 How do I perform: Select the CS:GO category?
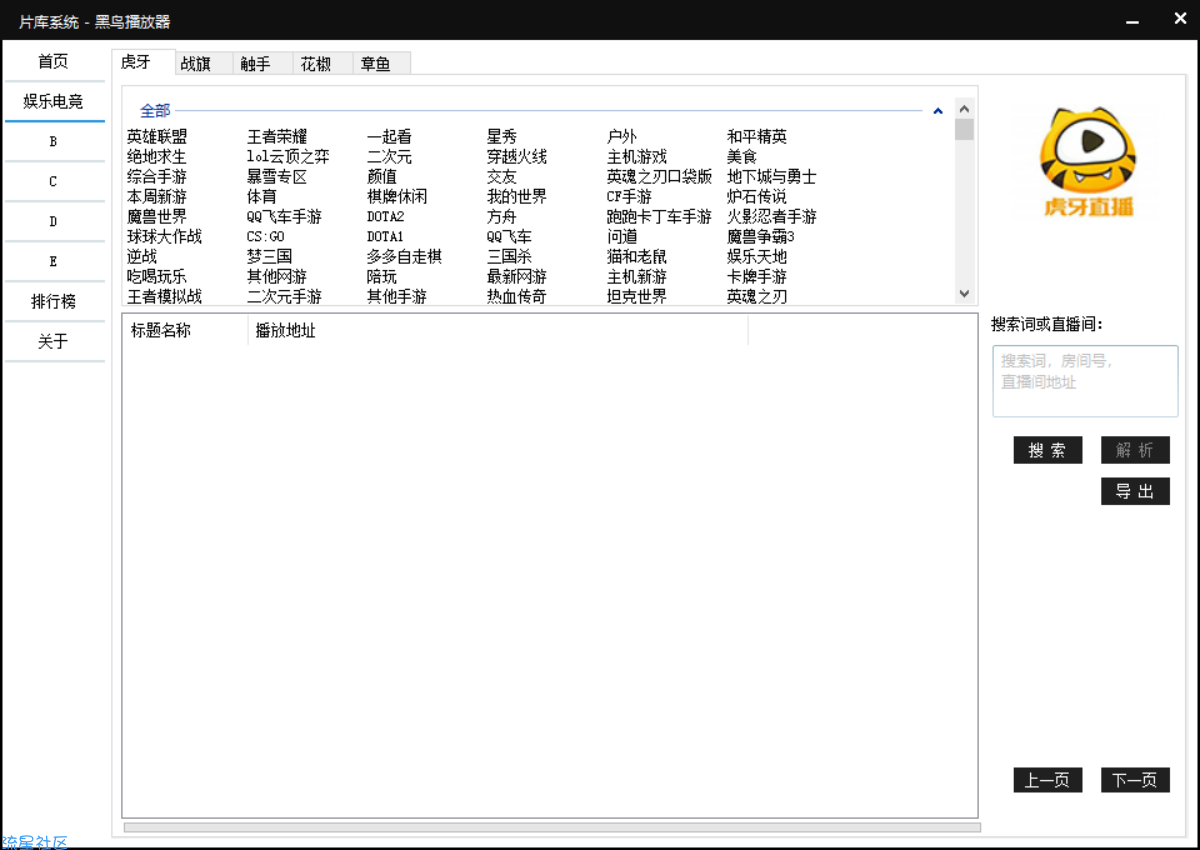[x=266, y=237]
